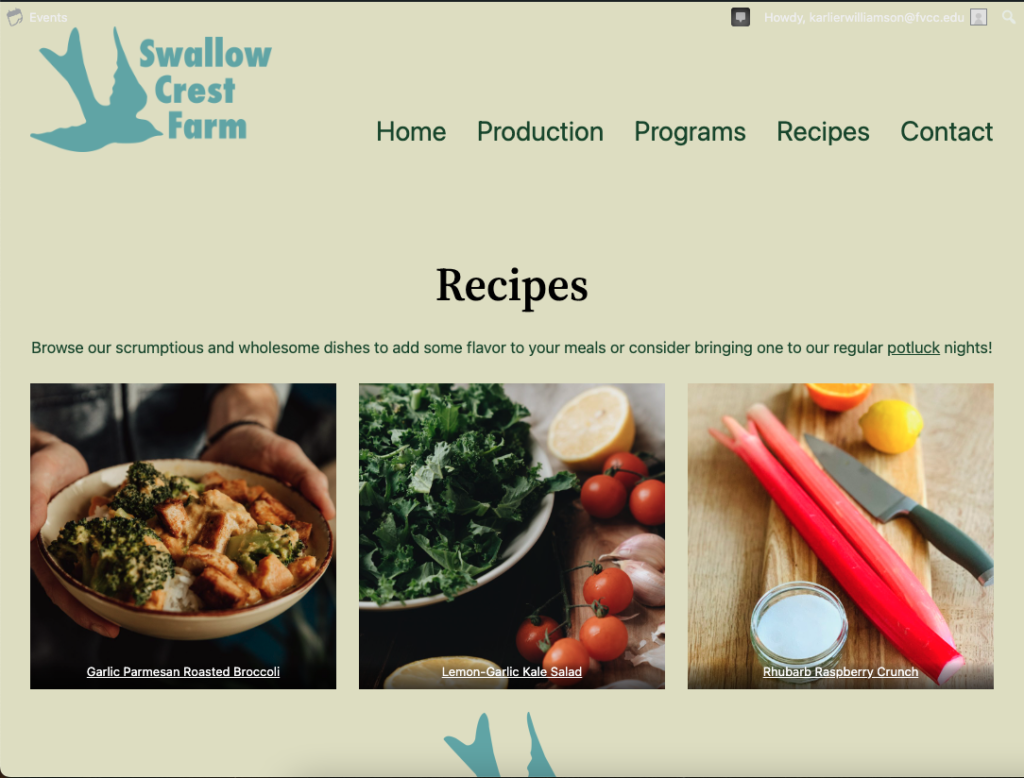Follow the potluck link in the intro text
This screenshot has width=1024, height=778.
[913, 348]
